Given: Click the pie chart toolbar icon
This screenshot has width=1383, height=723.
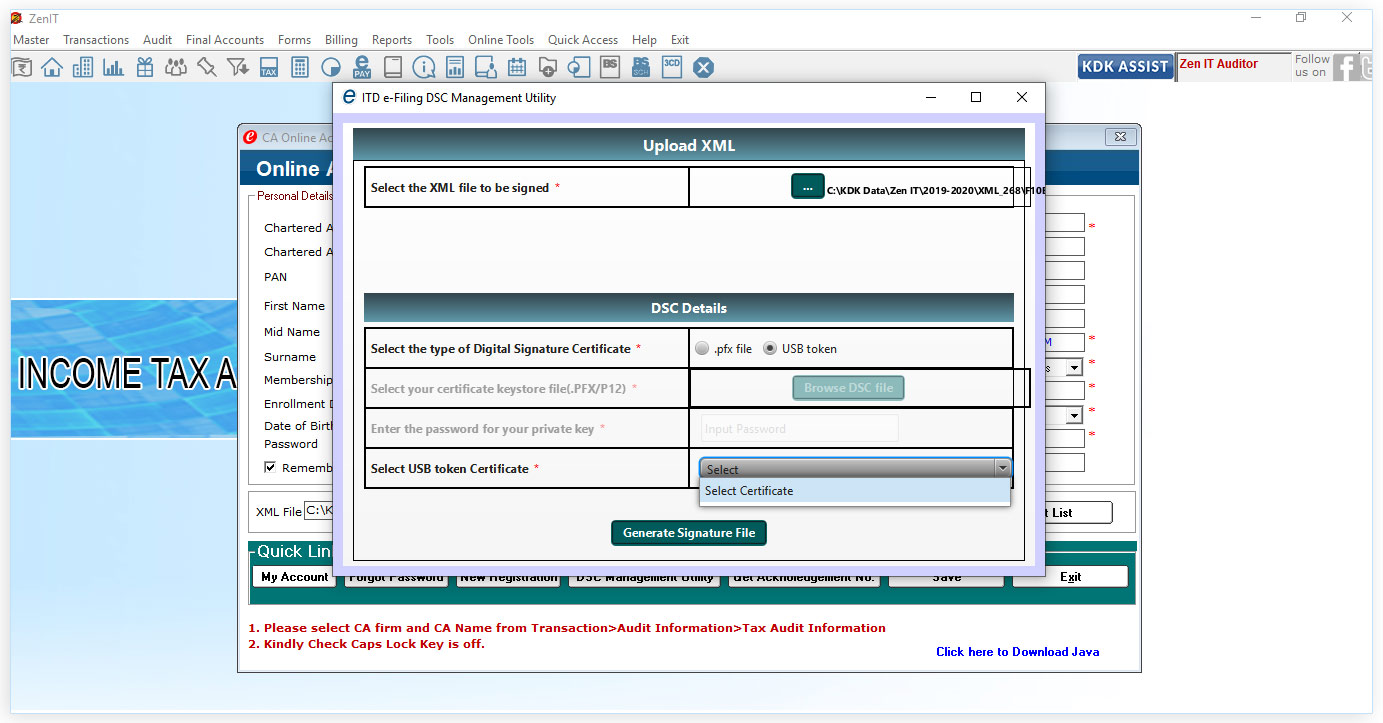Looking at the screenshot, I should pos(331,67).
